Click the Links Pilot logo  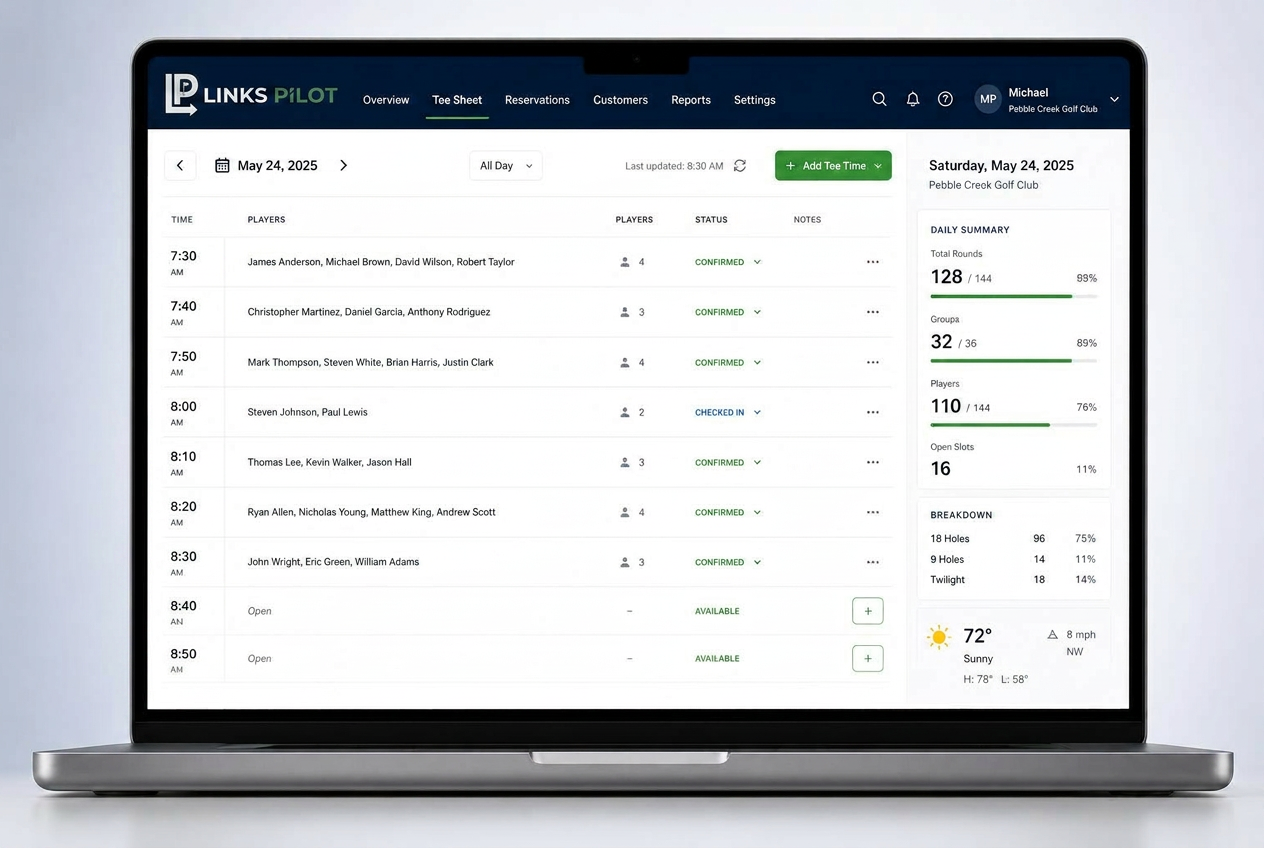pos(251,95)
